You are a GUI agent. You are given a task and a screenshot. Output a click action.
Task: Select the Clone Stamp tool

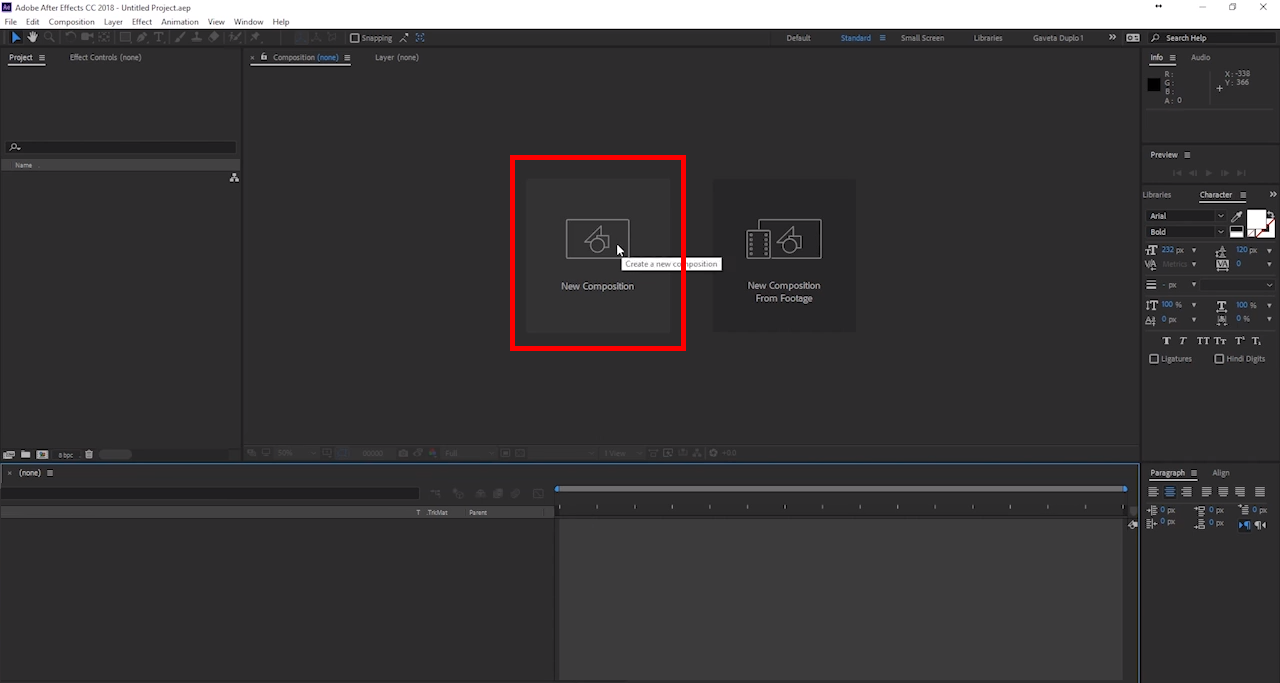197,38
